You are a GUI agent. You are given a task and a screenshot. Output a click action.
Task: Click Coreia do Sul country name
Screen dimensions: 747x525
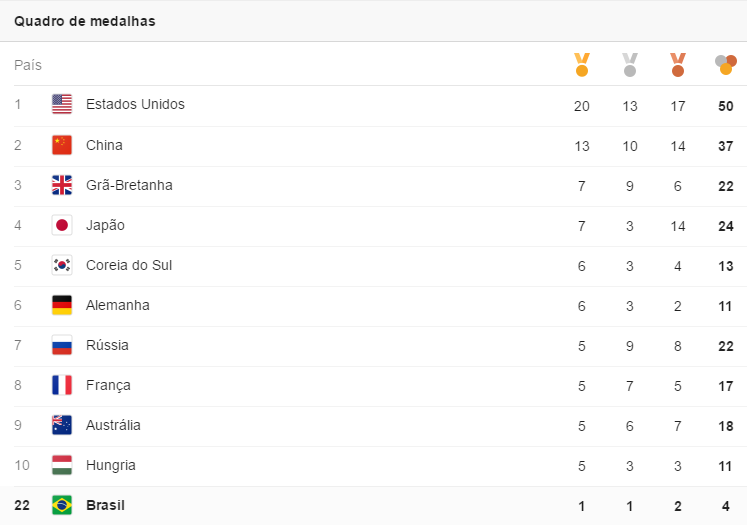(x=129, y=265)
